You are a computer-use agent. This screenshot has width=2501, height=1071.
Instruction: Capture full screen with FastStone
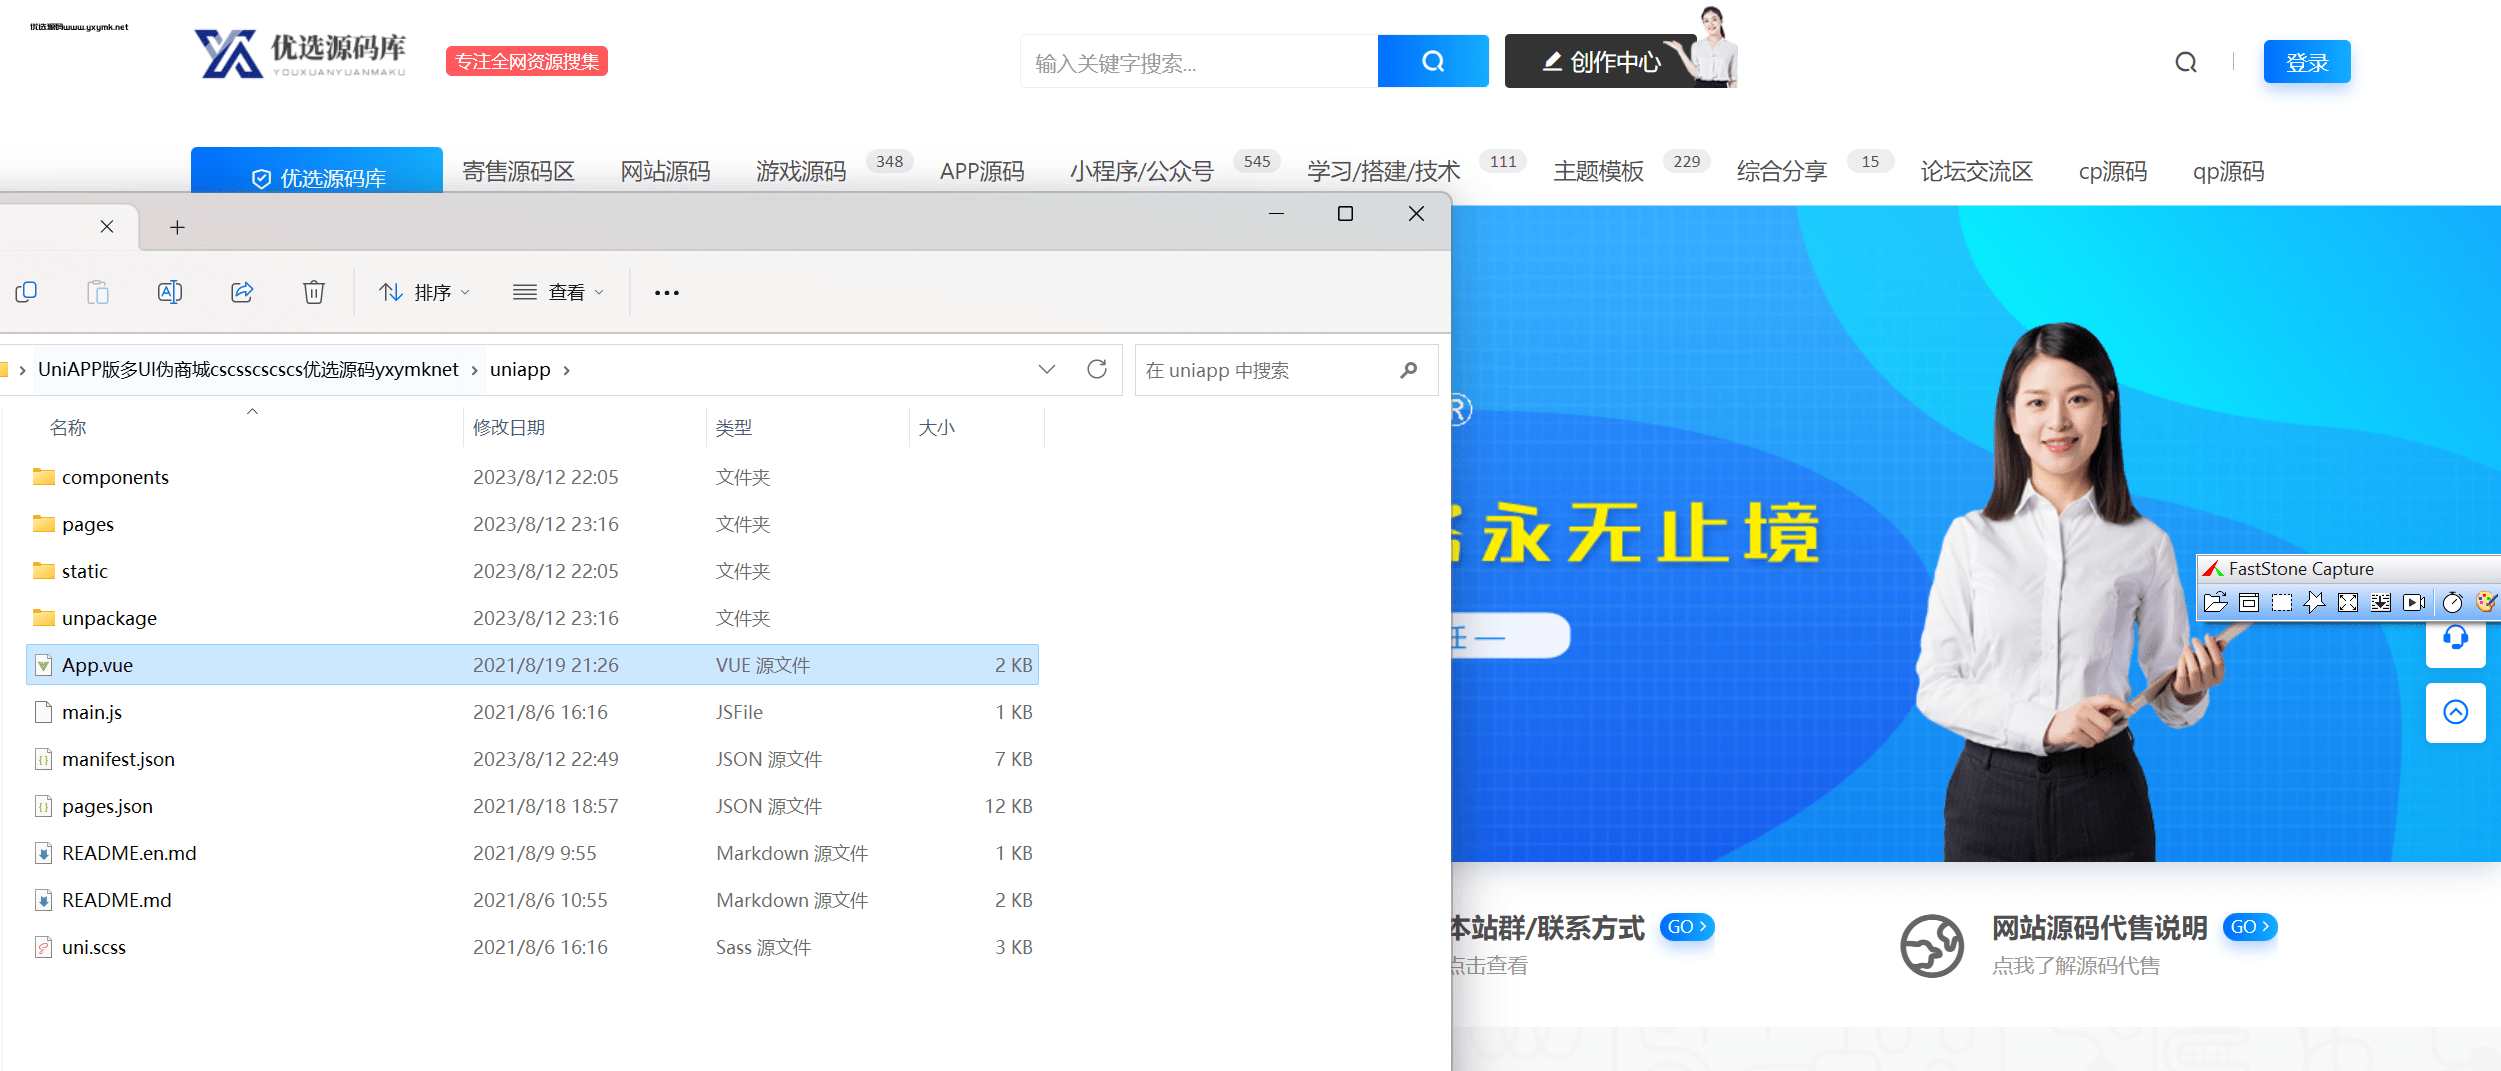point(2348,602)
